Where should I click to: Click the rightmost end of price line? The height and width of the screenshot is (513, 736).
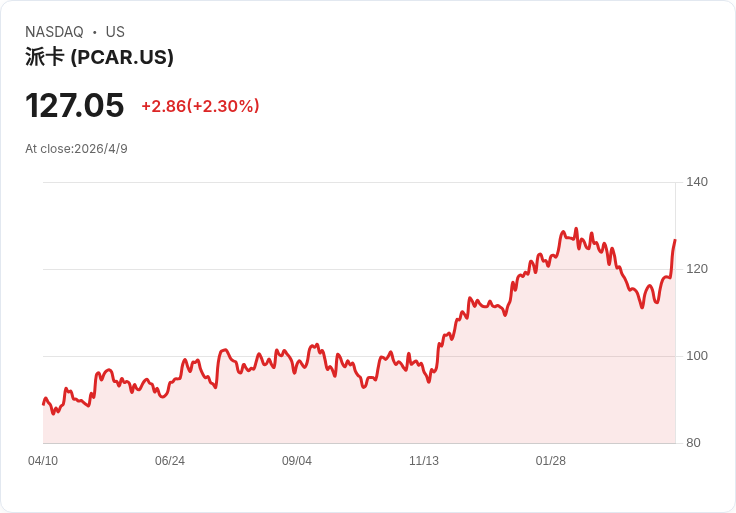(x=675, y=240)
